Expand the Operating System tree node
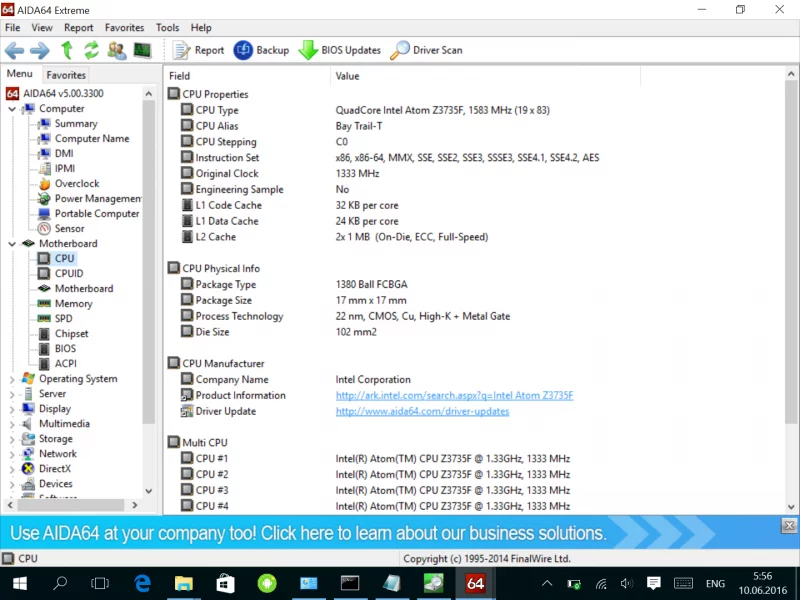800x600 pixels. (x=12, y=379)
